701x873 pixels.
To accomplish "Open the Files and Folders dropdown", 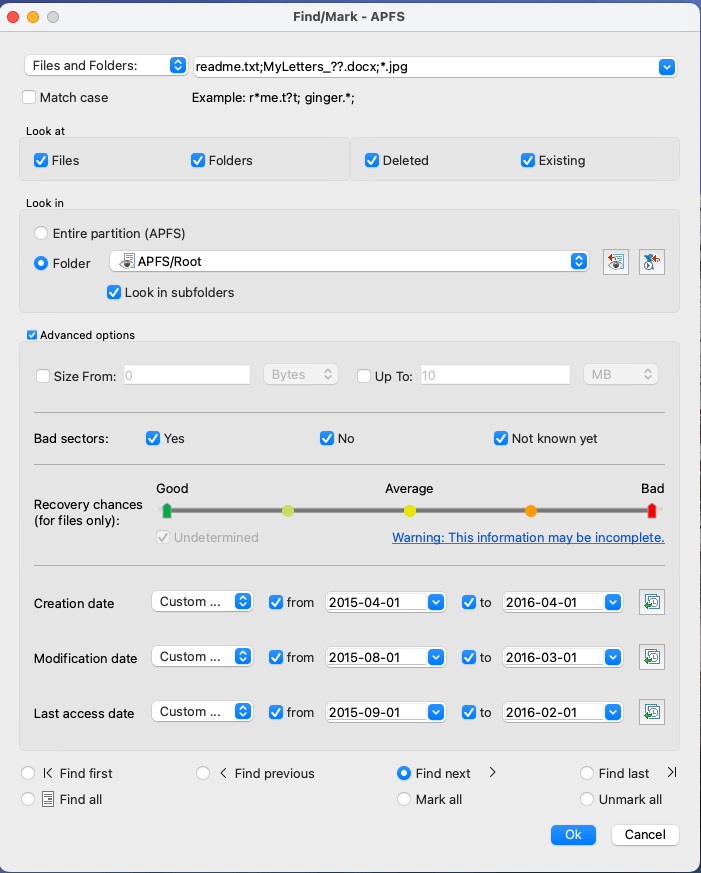I will click(105, 65).
